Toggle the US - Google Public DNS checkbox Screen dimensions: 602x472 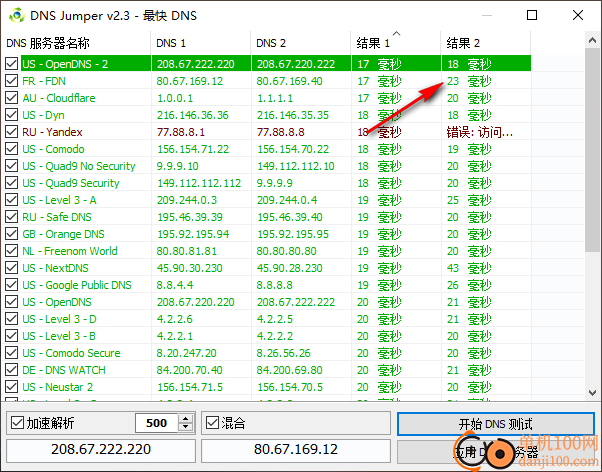(12, 285)
